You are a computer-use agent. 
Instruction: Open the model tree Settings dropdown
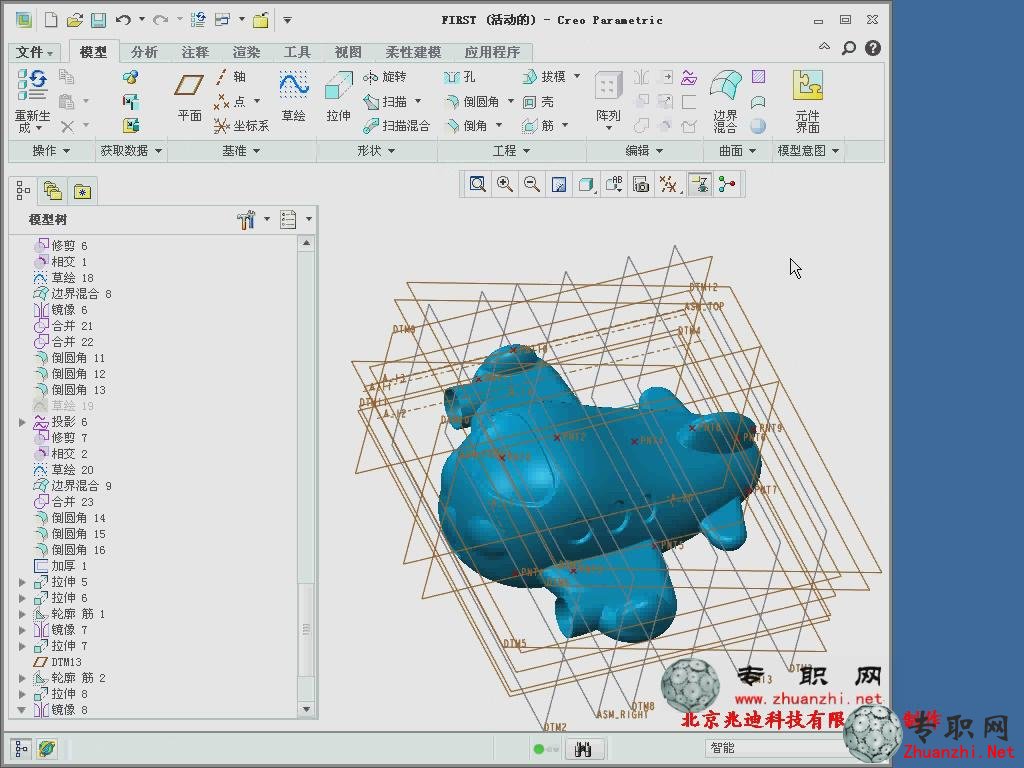pos(252,220)
